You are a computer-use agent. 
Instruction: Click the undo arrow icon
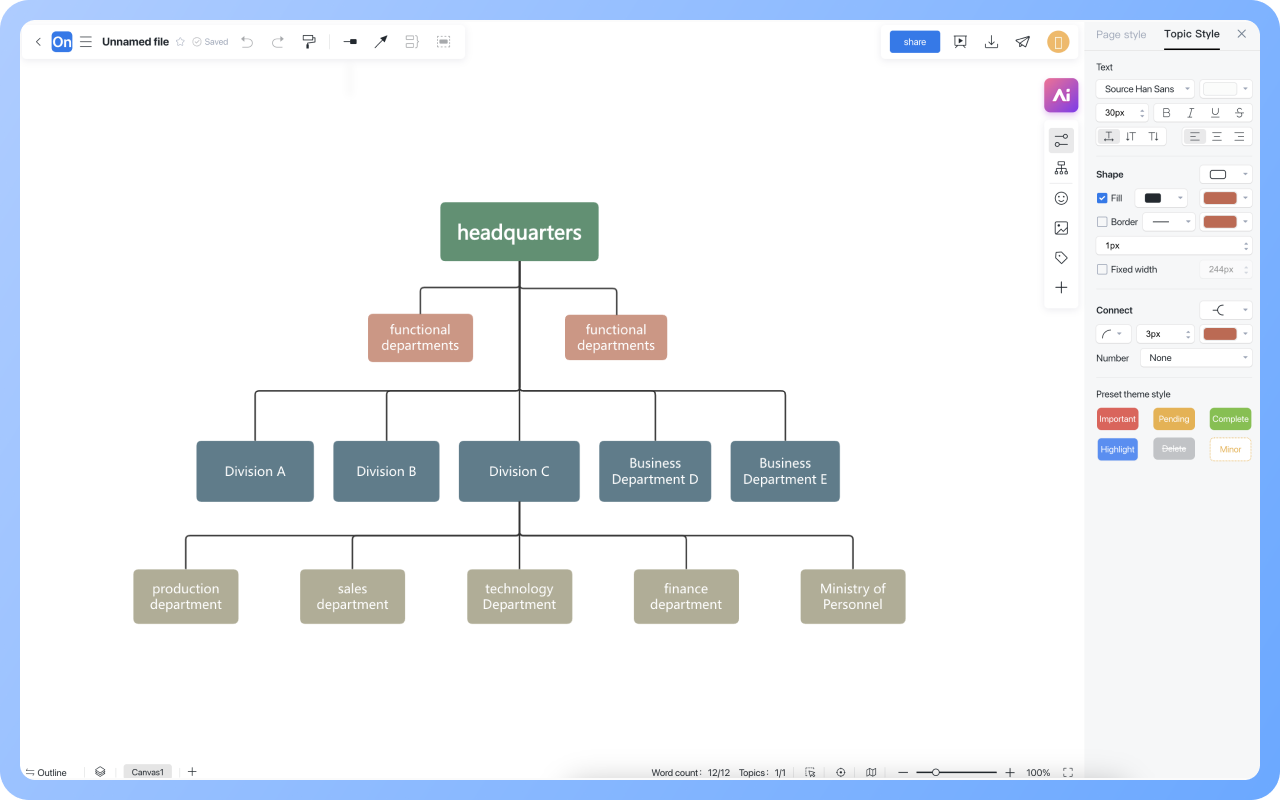pyautogui.click(x=247, y=42)
